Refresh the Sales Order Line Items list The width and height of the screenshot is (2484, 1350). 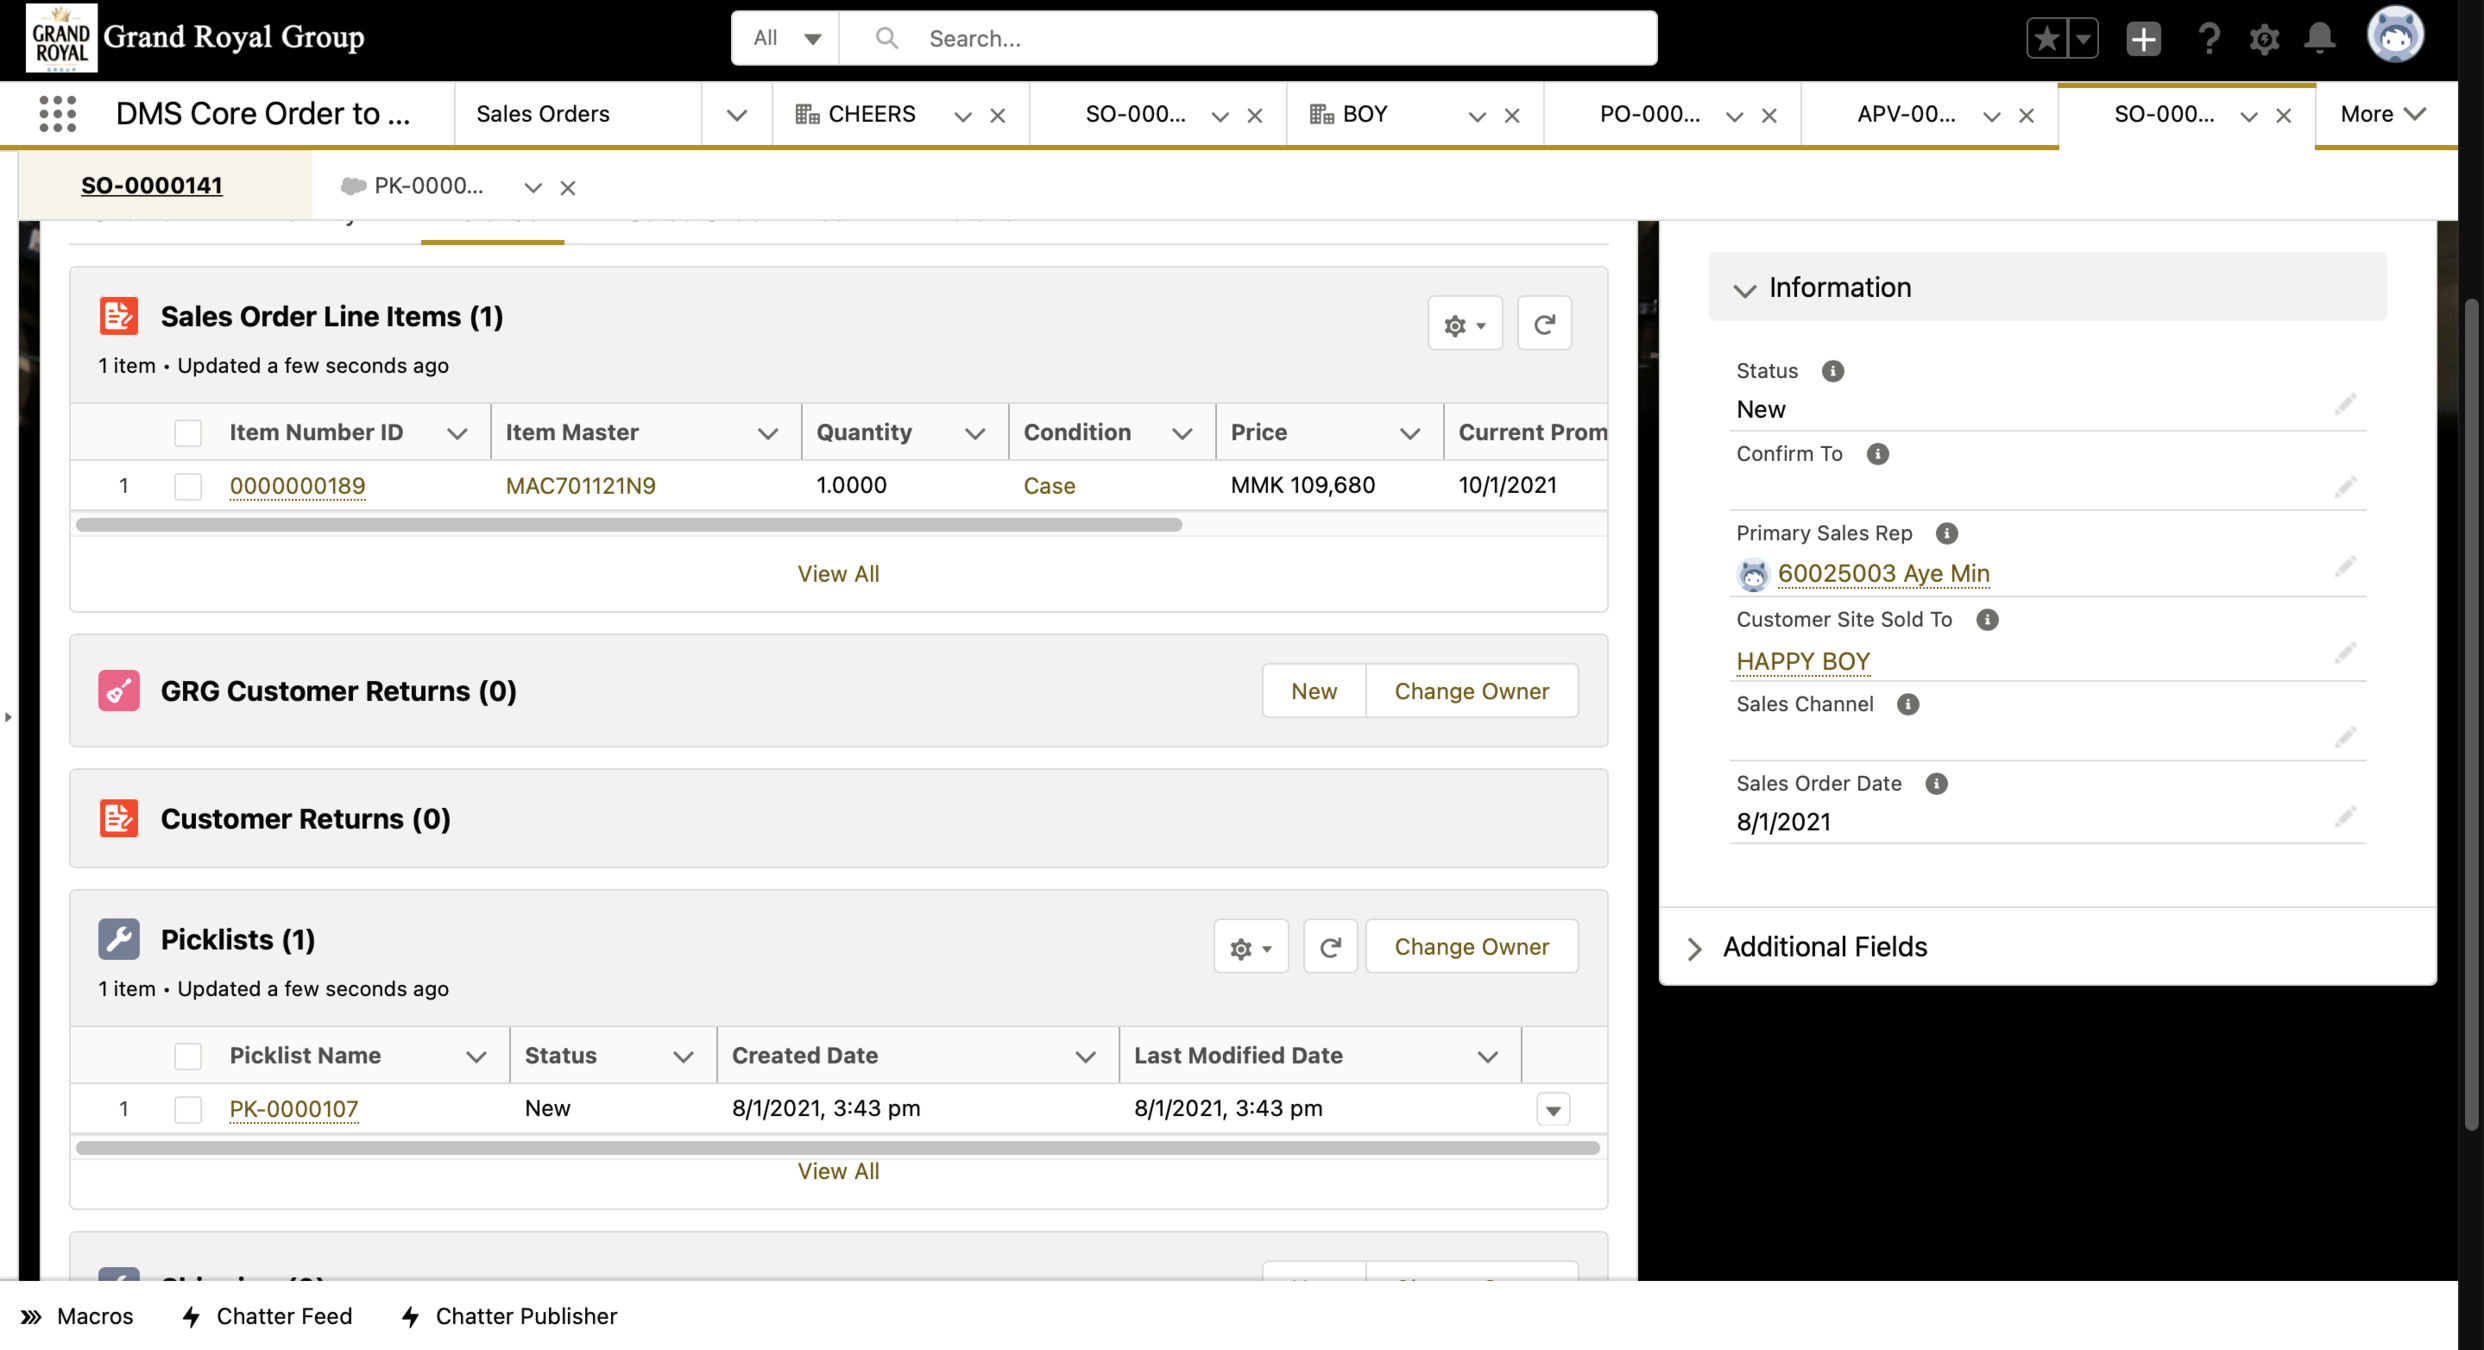click(x=1544, y=324)
